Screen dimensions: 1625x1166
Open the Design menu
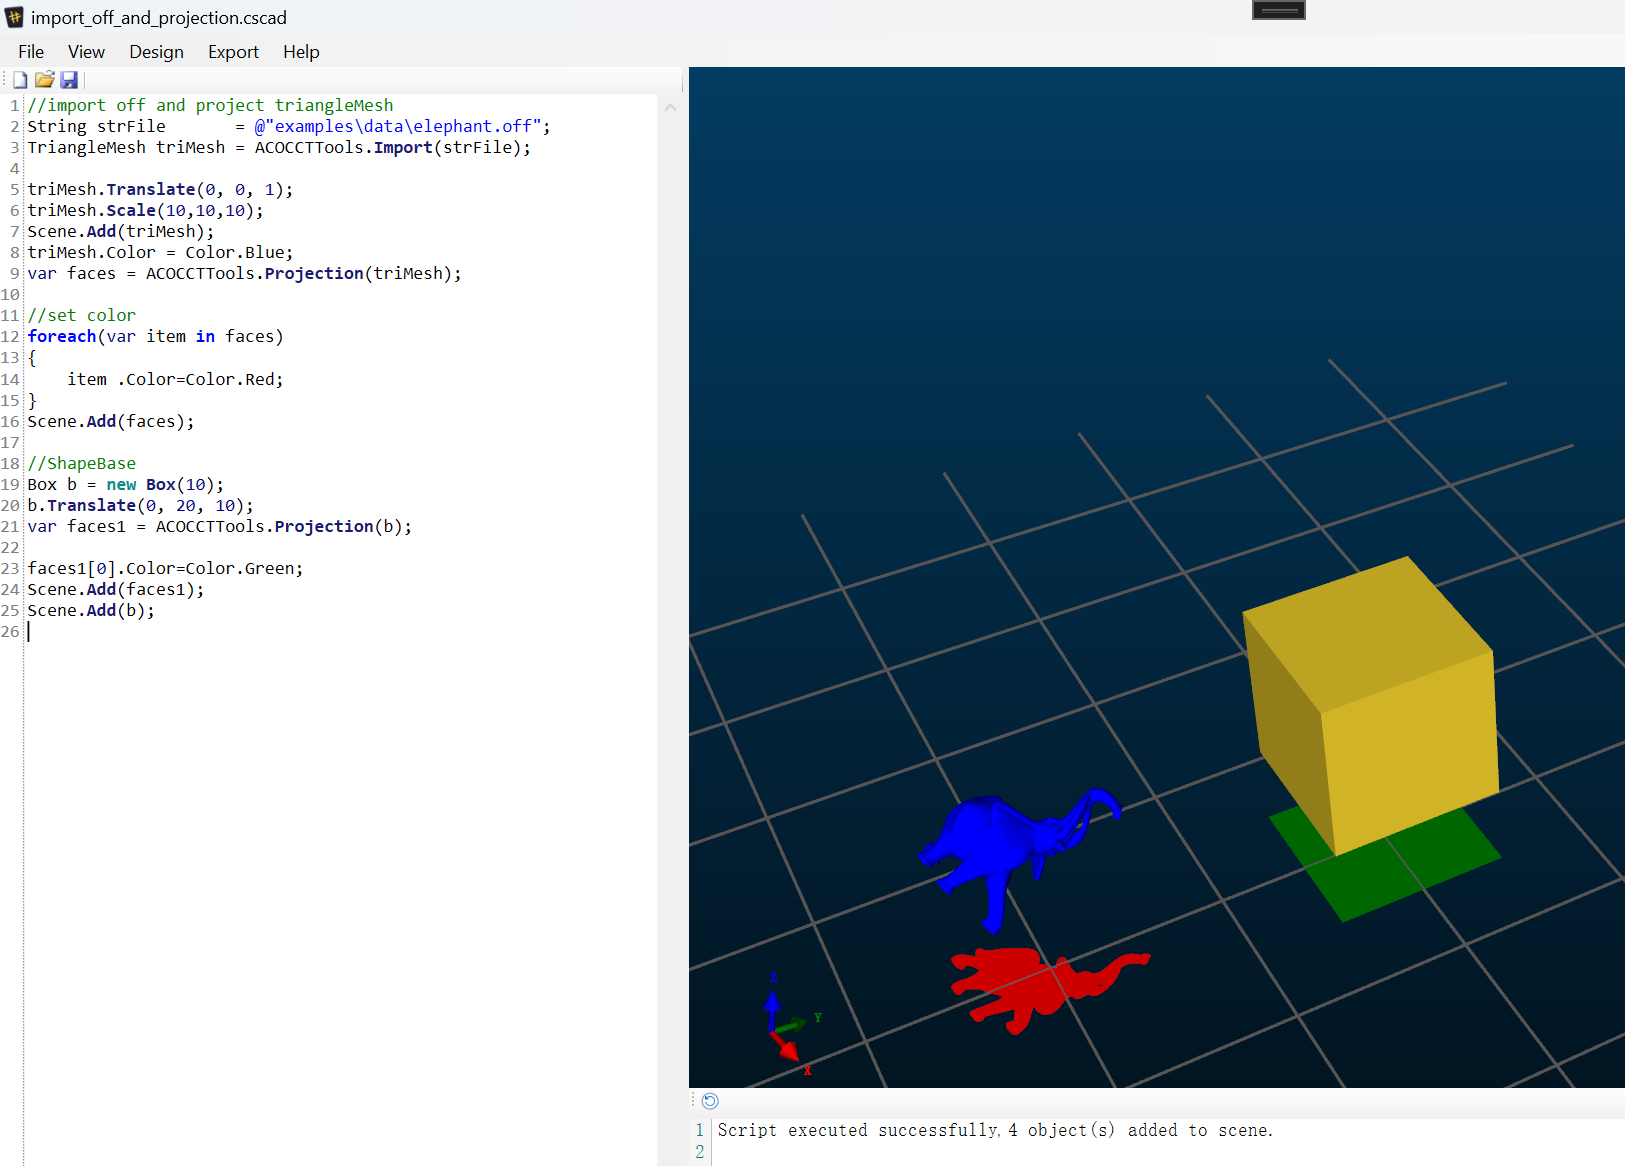(156, 52)
